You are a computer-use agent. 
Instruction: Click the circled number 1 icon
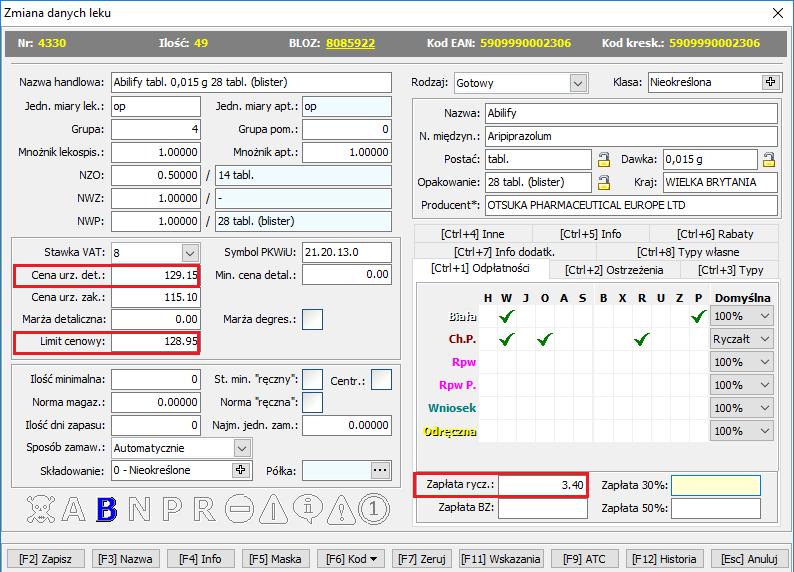[x=374, y=509]
